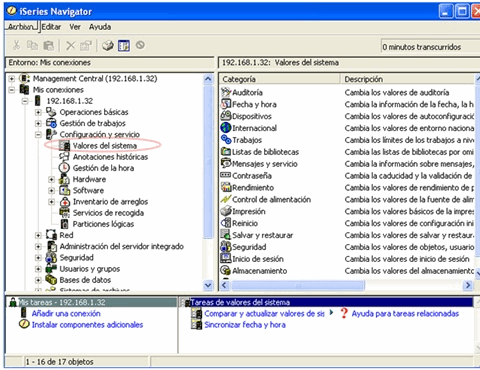The image size is (480, 370).
Task: Open the Internacional globe icon
Action: click(226, 128)
